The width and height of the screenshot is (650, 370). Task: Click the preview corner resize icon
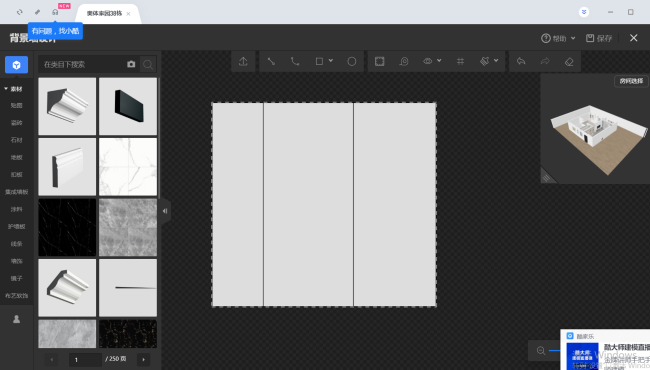[x=547, y=178]
